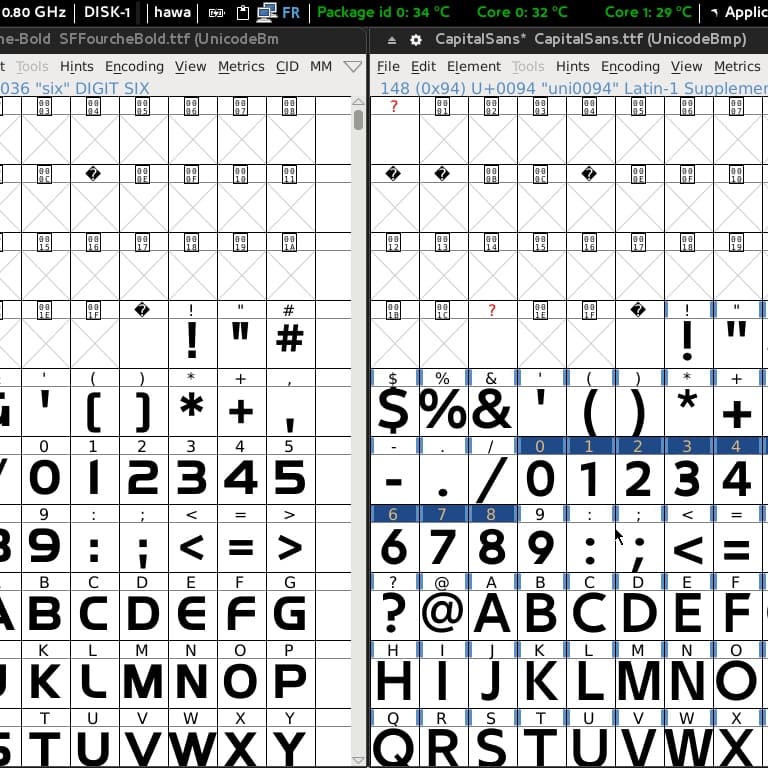
Task: Click the battery indicator in the top panel
Action: (x=216, y=13)
